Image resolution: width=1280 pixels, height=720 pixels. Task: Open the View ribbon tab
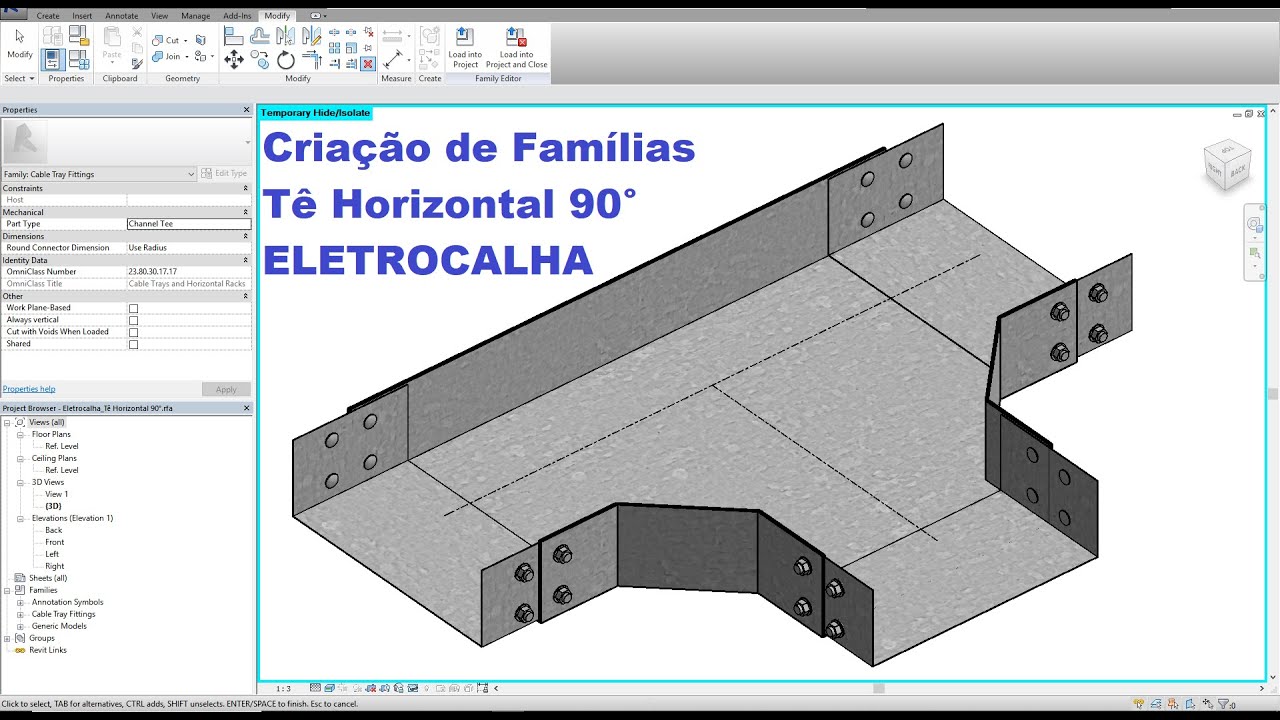tap(159, 16)
